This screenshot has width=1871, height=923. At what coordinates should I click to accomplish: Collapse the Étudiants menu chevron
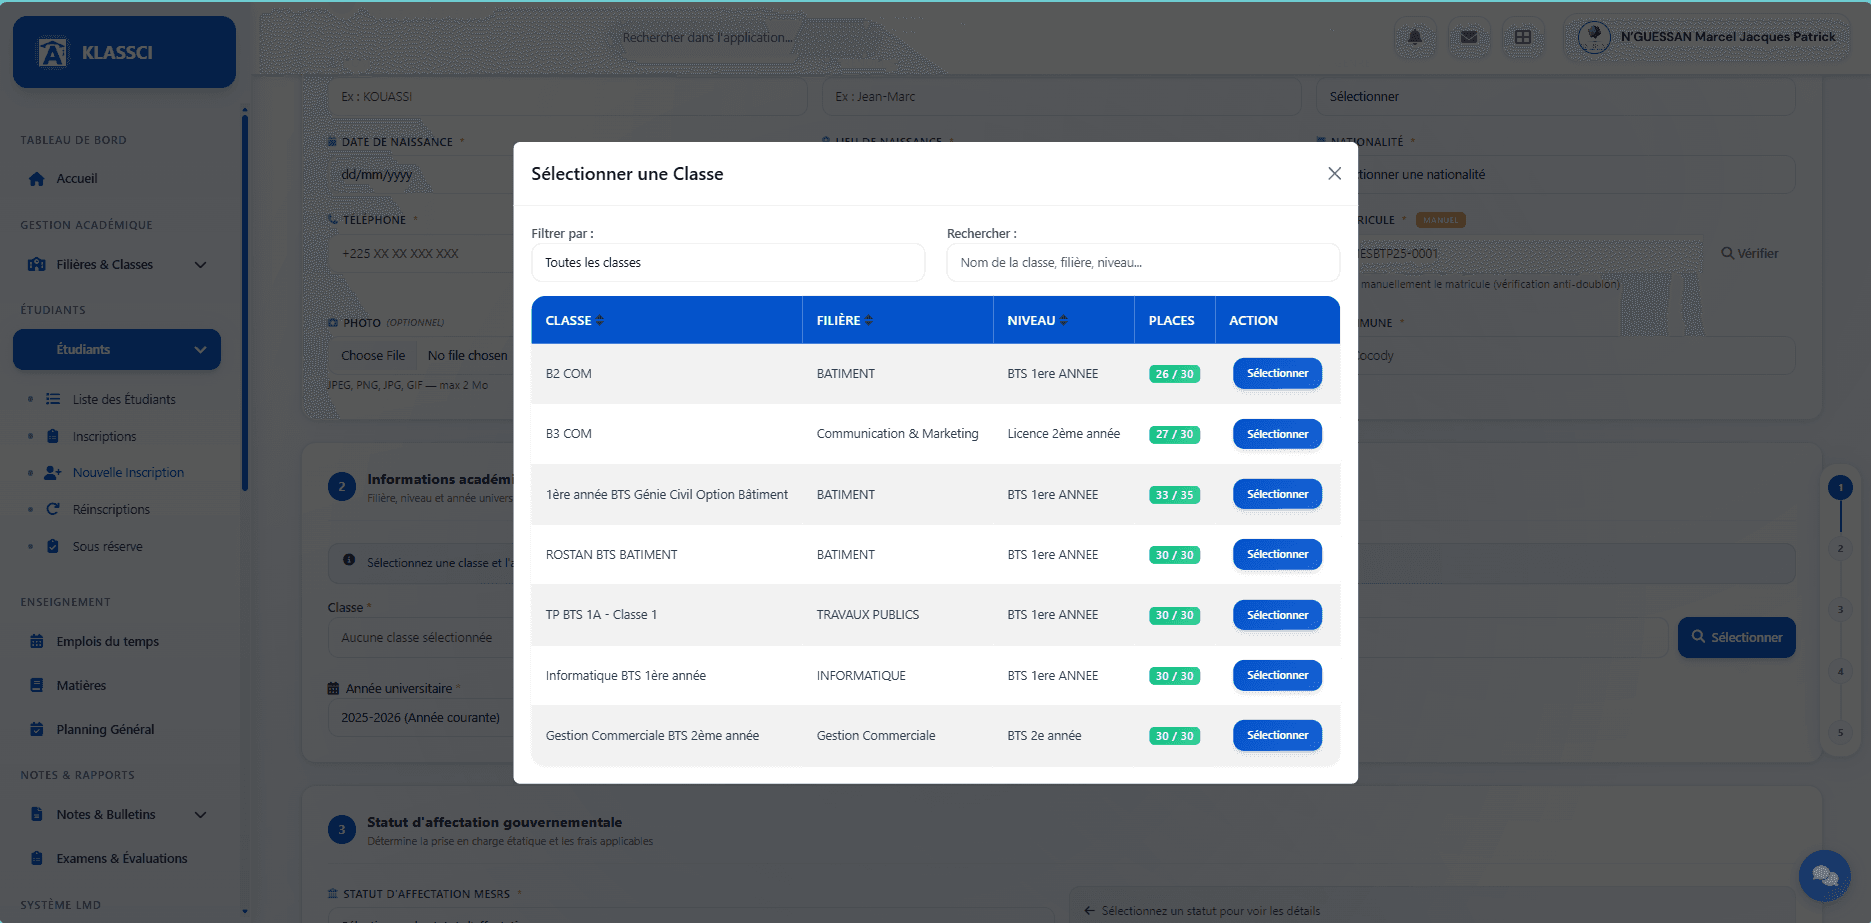[200, 350]
